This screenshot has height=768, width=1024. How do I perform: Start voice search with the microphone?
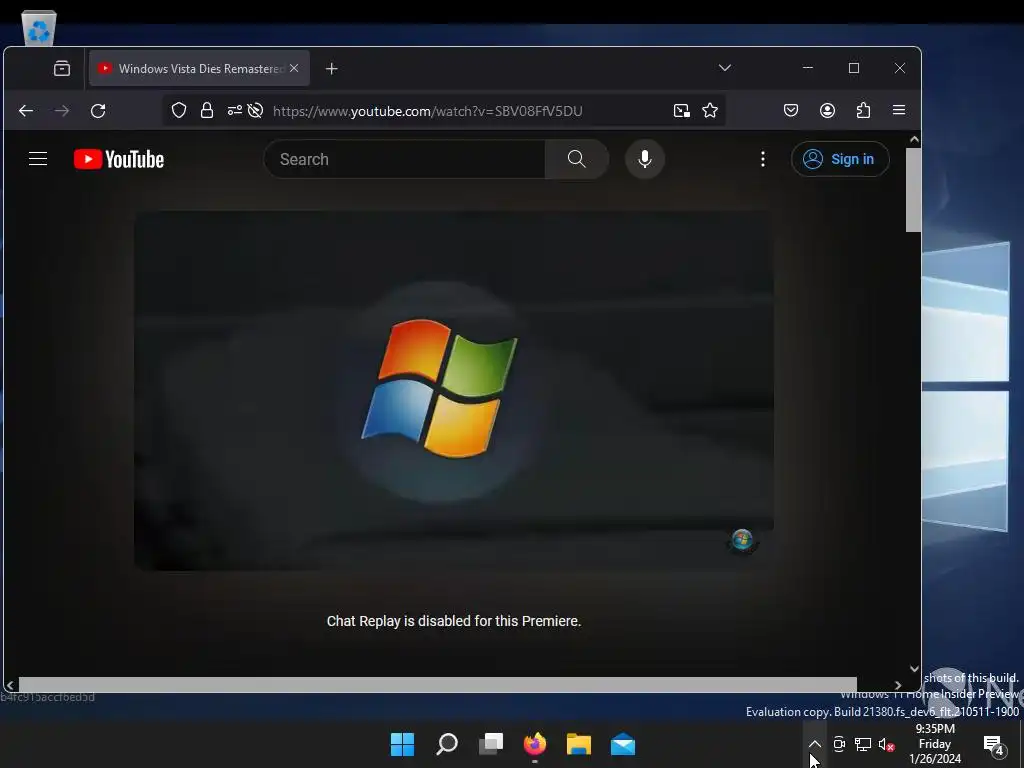(x=645, y=159)
